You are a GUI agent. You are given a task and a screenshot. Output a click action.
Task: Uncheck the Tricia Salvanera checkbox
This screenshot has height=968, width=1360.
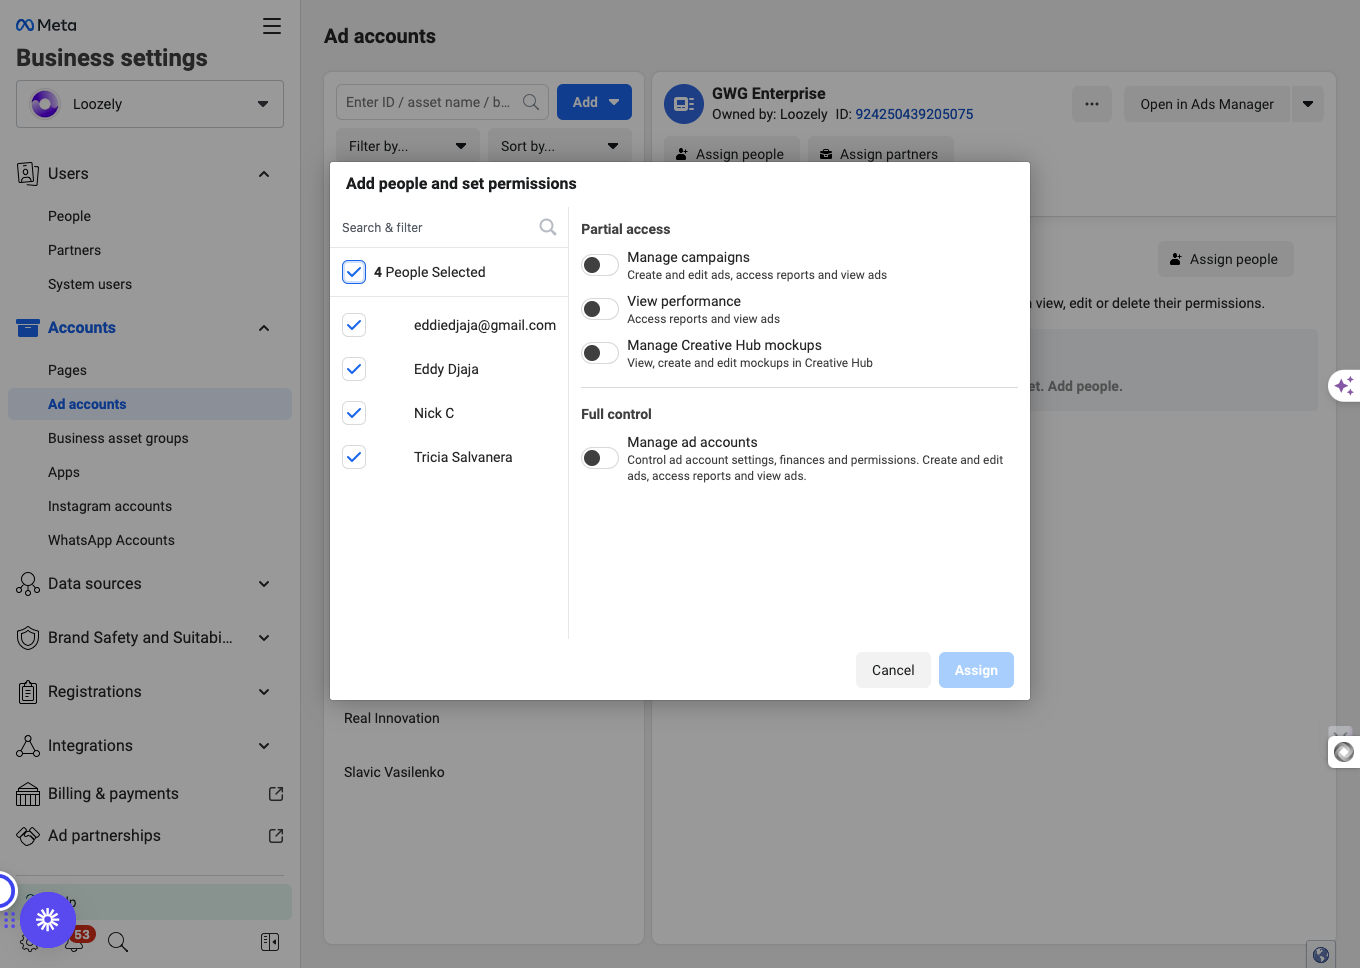(x=354, y=457)
